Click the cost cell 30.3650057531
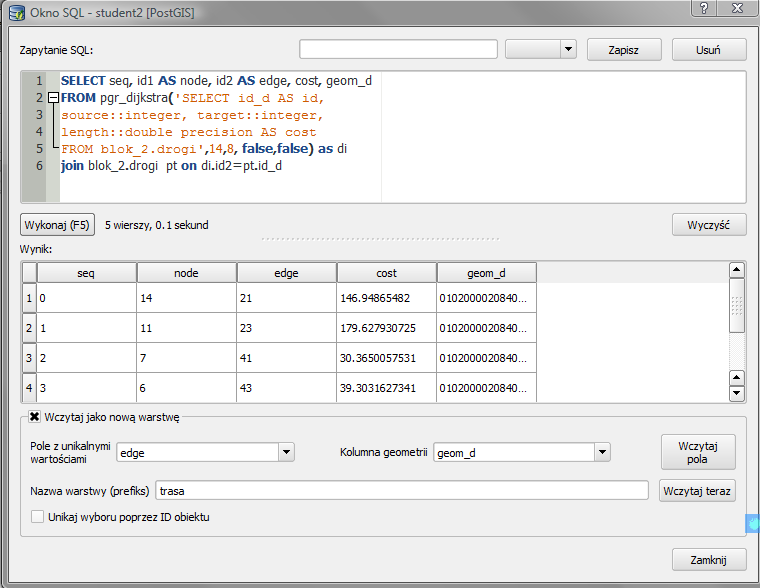Viewport: 760px width, 588px height. (x=386, y=358)
